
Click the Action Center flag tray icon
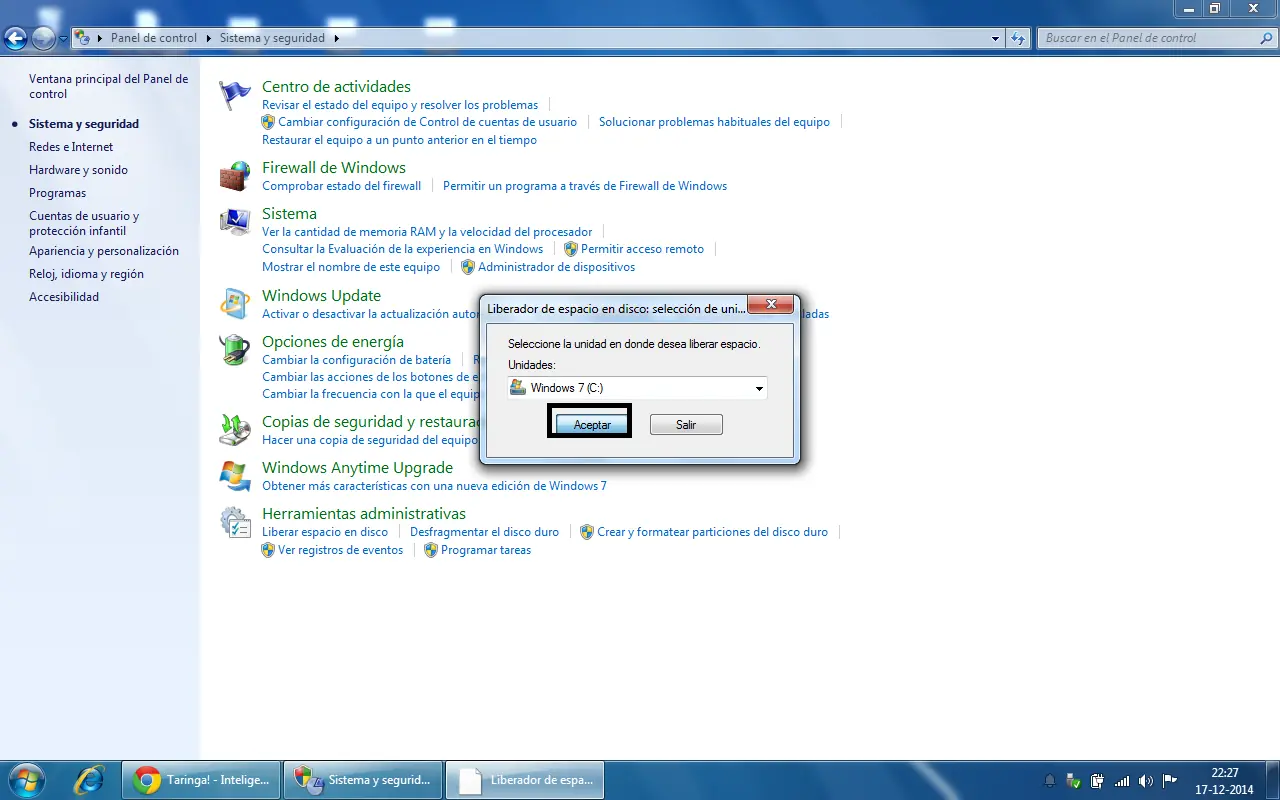[1169, 780]
